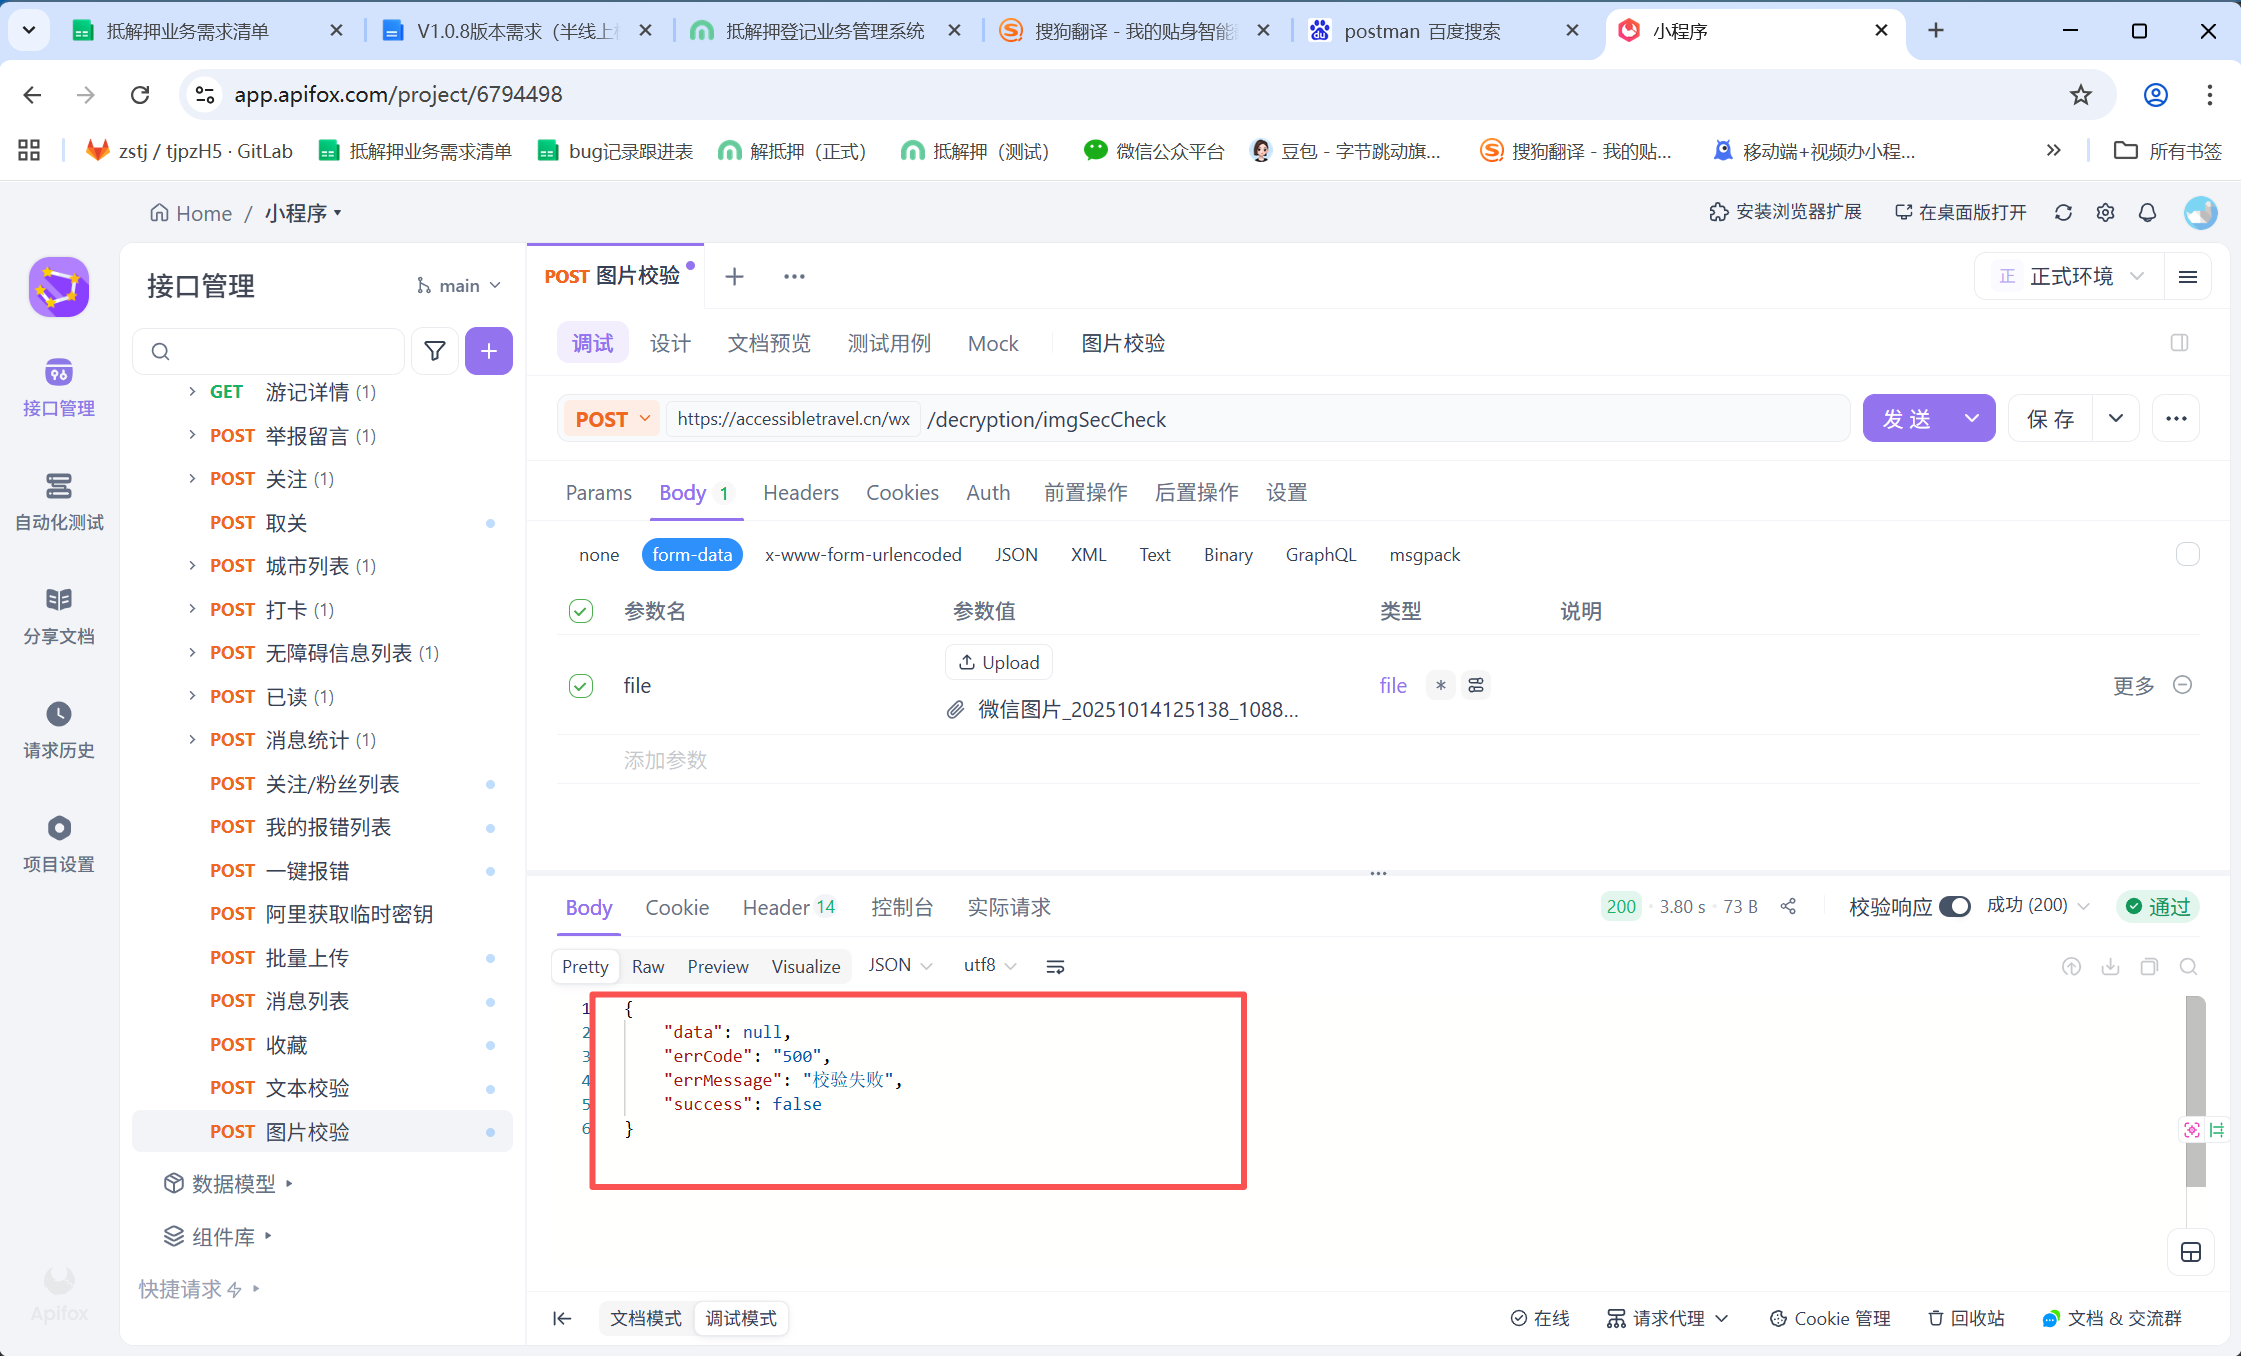Click the share icon near 73 B
The width and height of the screenshot is (2241, 1356).
[x=1788, y=906]
